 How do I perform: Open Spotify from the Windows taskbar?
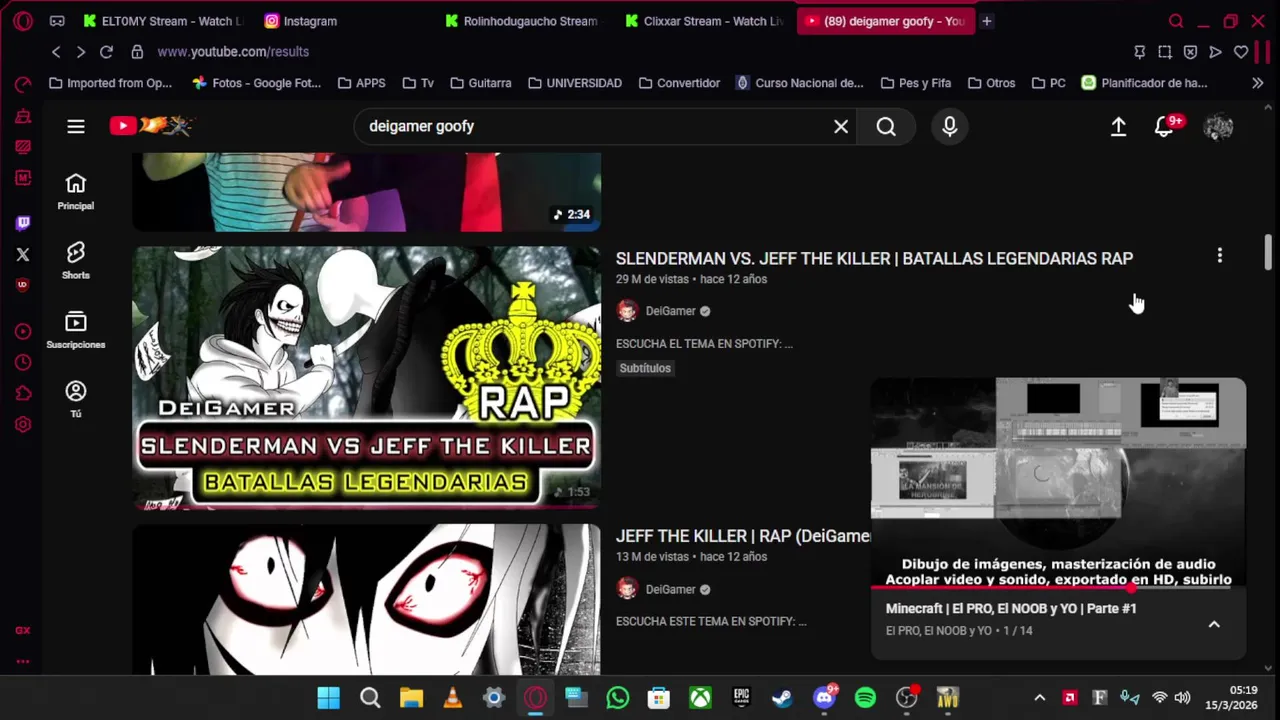866,698
